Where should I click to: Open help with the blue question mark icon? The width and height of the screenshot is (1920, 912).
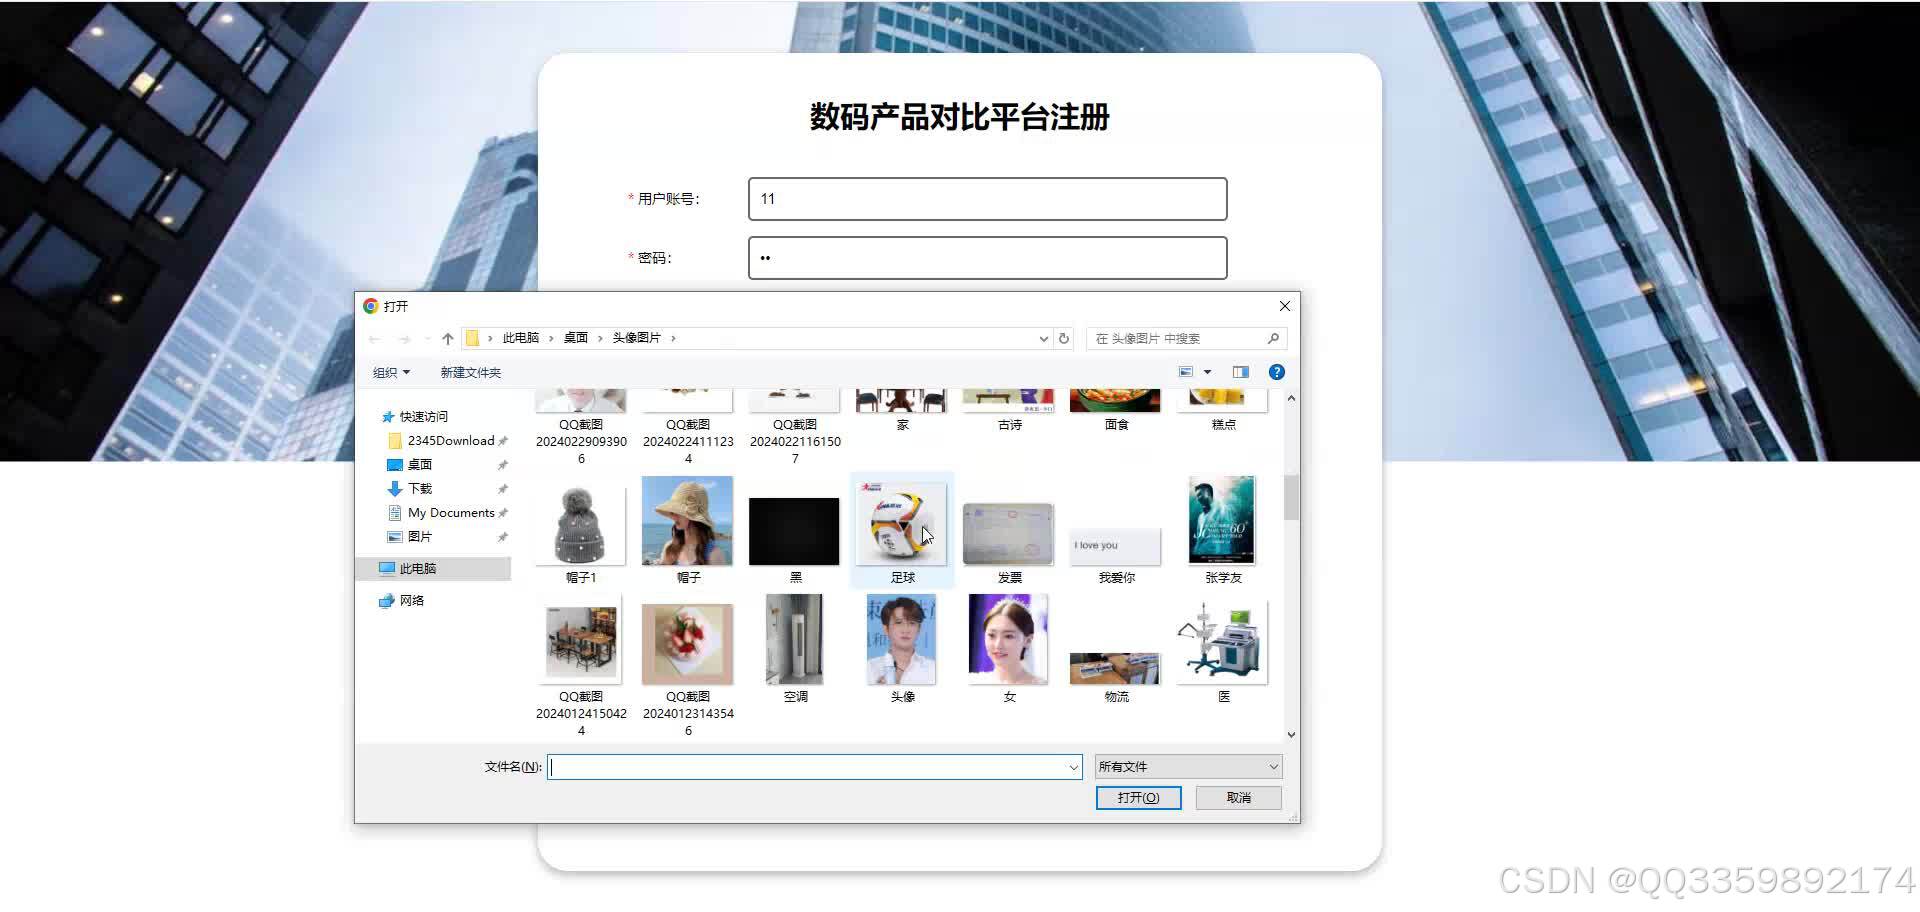point(1277,372)
